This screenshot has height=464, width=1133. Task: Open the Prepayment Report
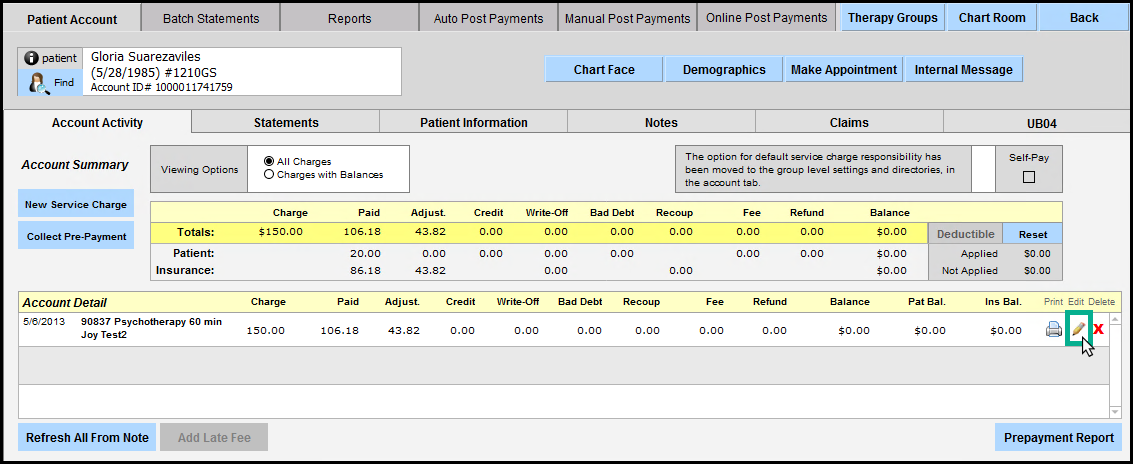1058,438
